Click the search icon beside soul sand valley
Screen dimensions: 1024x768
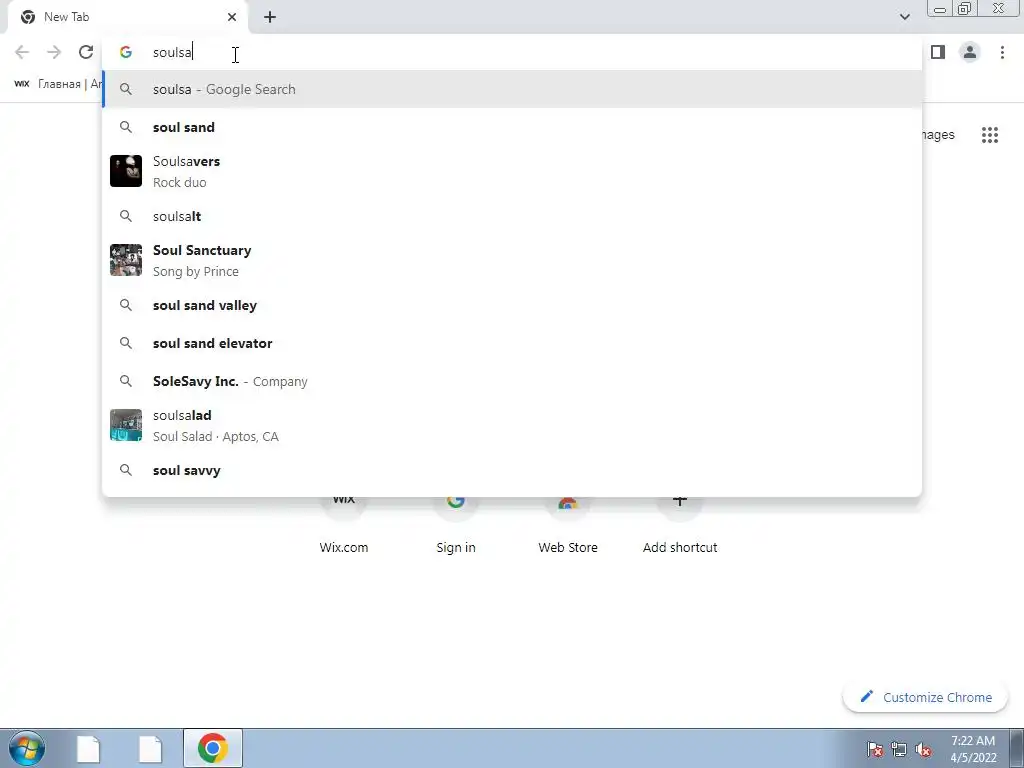(x=125, y=305)
